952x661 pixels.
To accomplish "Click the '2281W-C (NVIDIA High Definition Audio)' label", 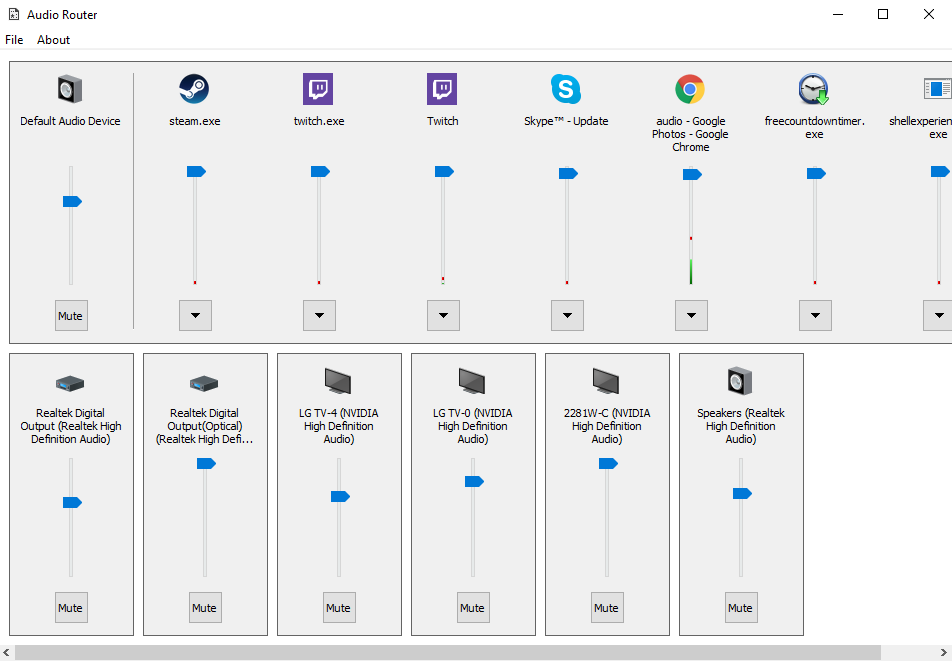I will tap(607, 426).
